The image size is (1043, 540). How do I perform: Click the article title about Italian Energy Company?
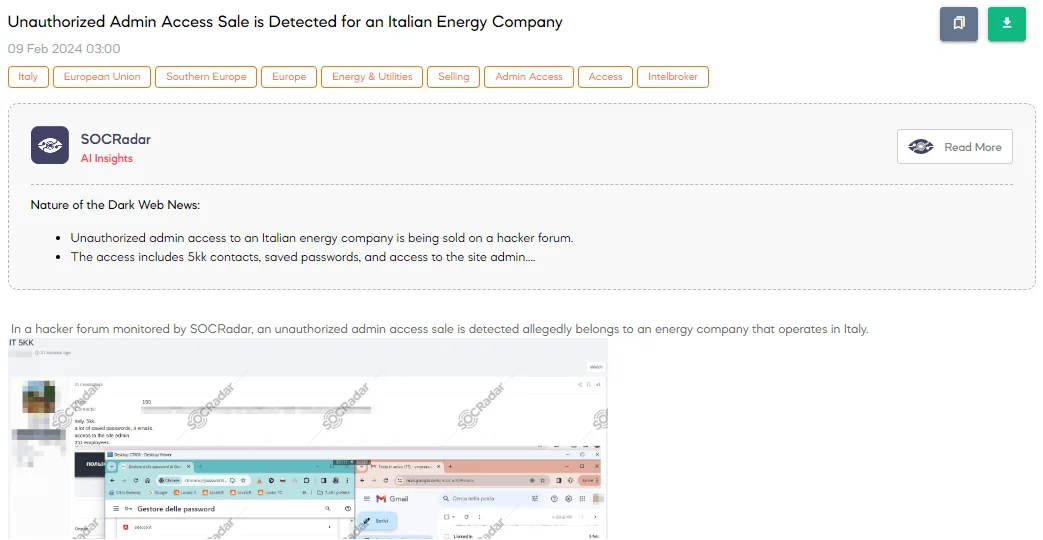point(285,22)
